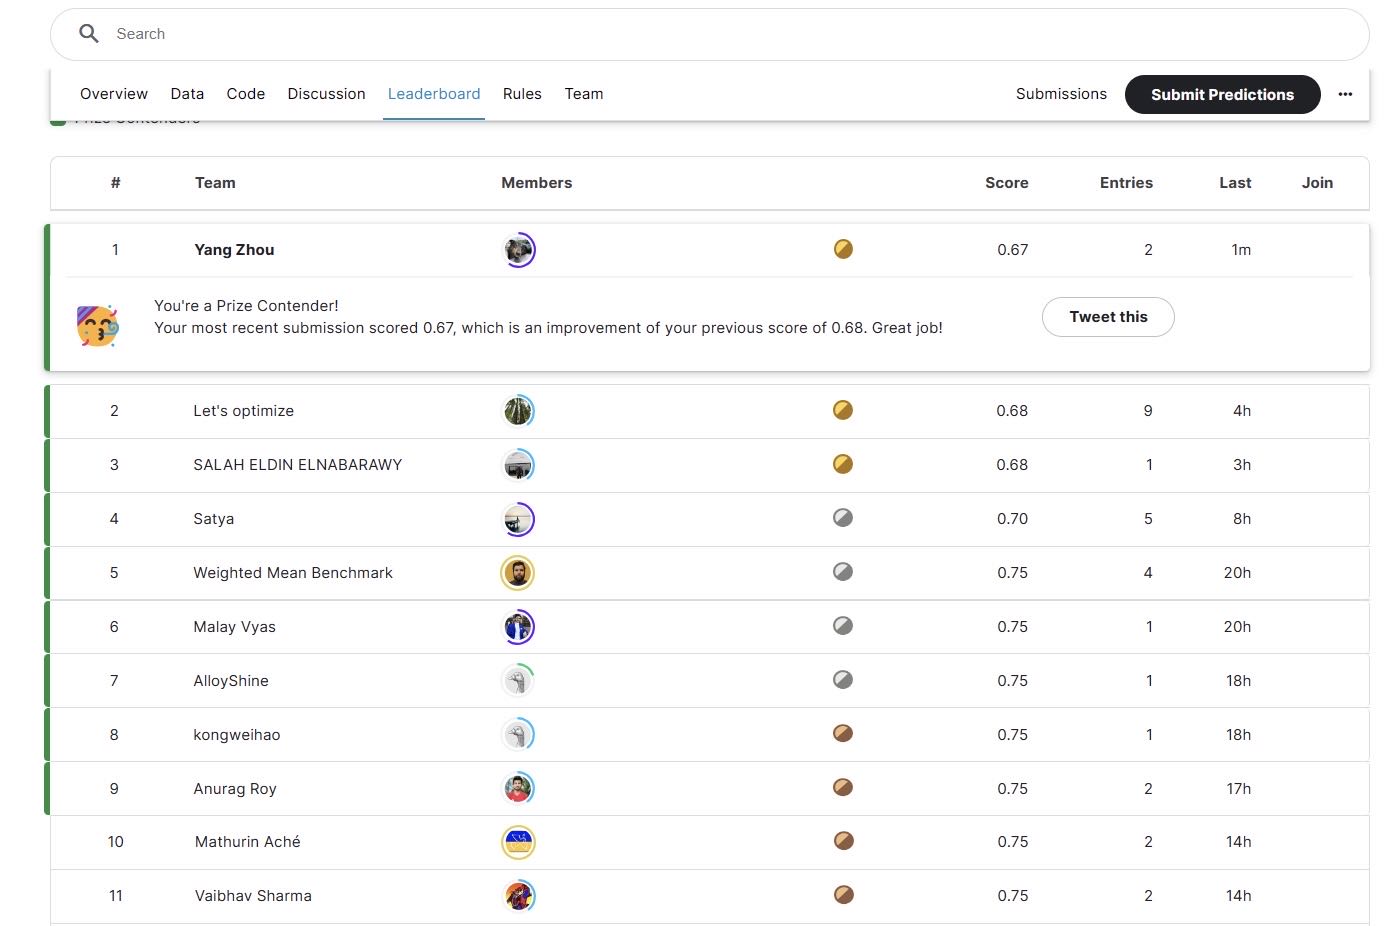Click the Tweet this button

click(x=1108, y=317)
